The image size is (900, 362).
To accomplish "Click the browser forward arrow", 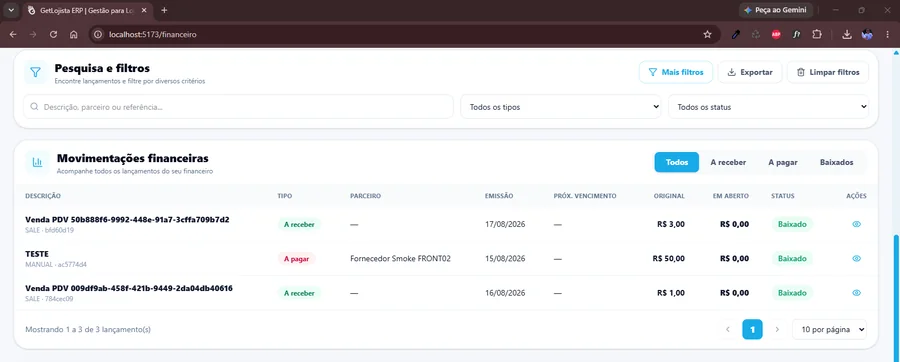I will (33, 34).
